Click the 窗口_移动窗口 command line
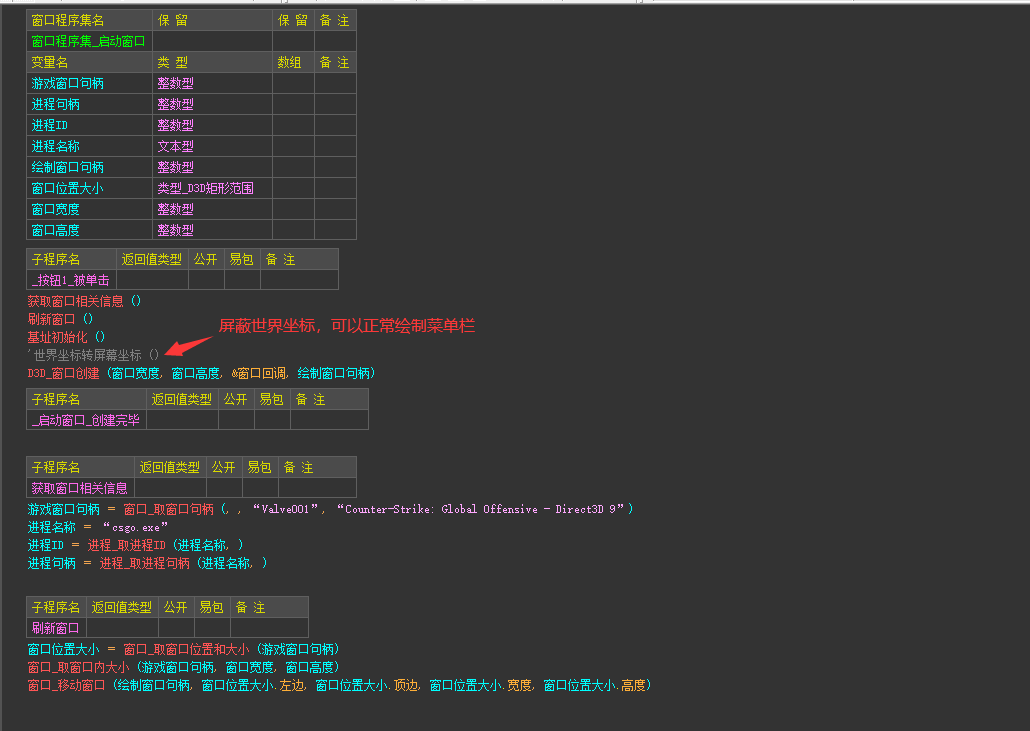 [x=339, y=686]
